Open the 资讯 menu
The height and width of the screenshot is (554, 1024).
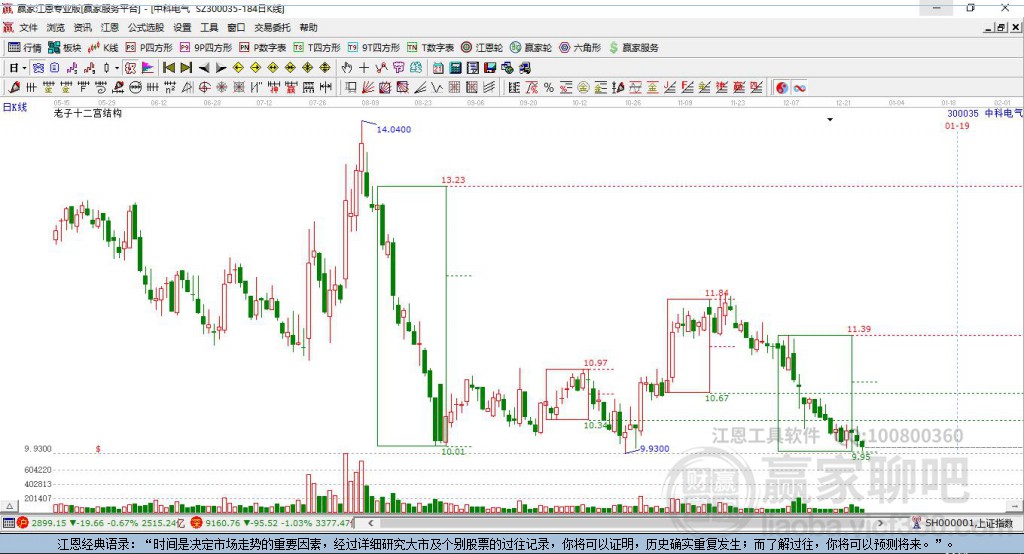click(82, 27)
